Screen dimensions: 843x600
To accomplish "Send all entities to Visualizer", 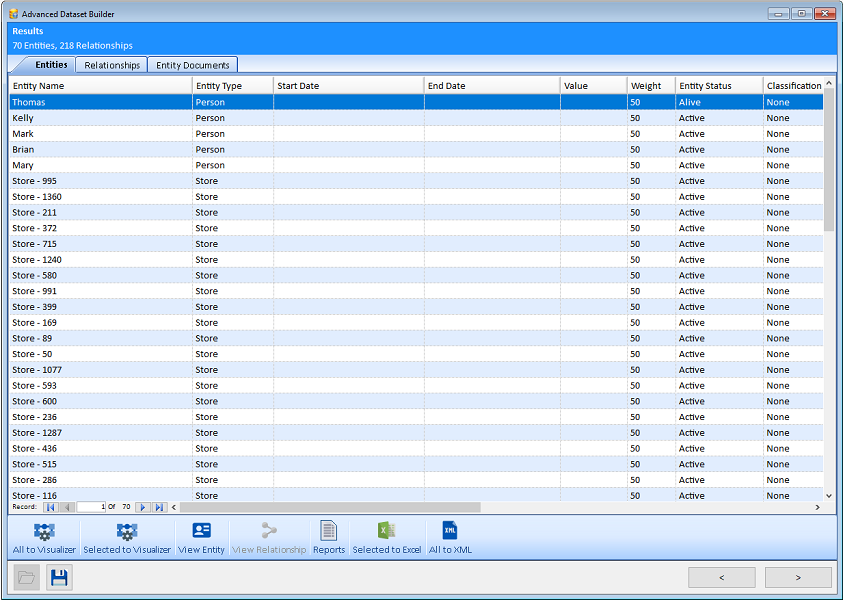I will click(x=44, y=538).
